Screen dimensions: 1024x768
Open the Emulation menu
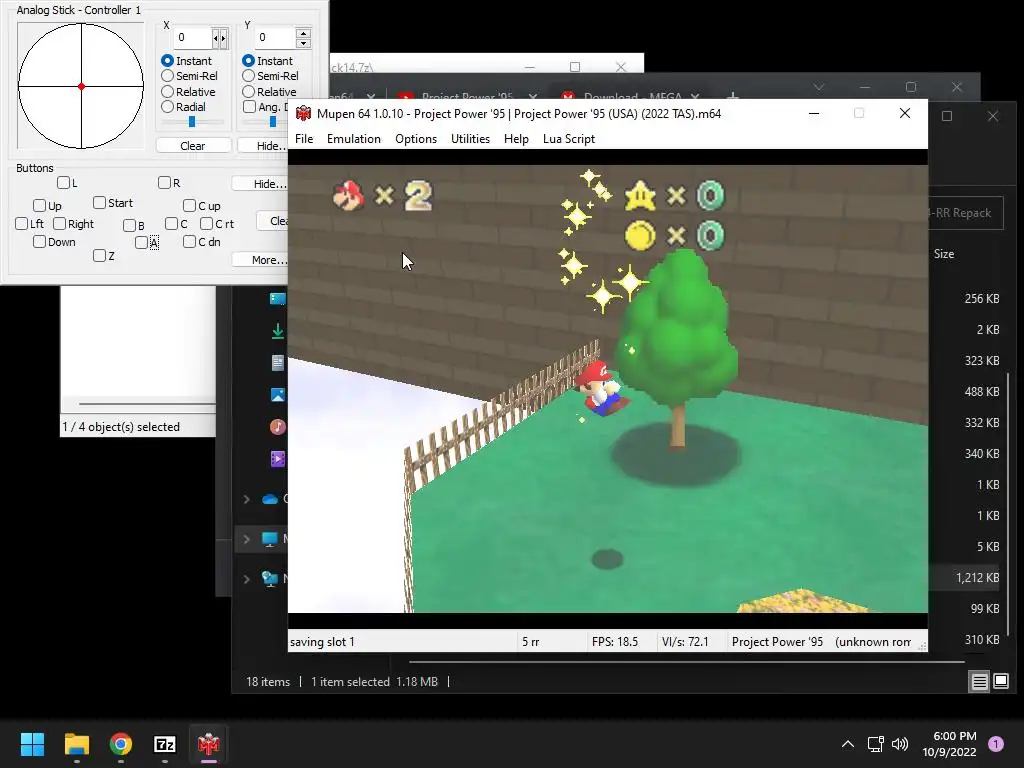tap(354, 139)
